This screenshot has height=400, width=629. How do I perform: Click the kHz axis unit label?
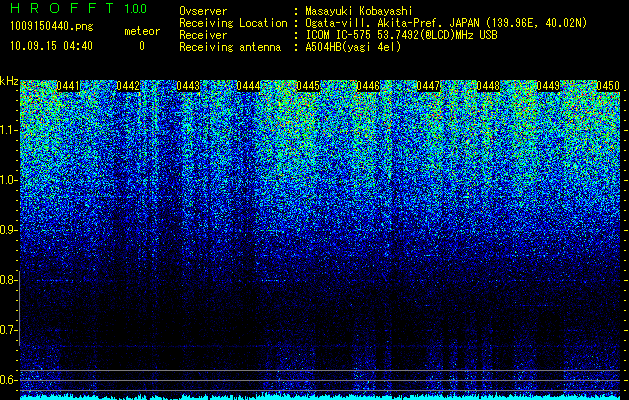coord(9,81)
